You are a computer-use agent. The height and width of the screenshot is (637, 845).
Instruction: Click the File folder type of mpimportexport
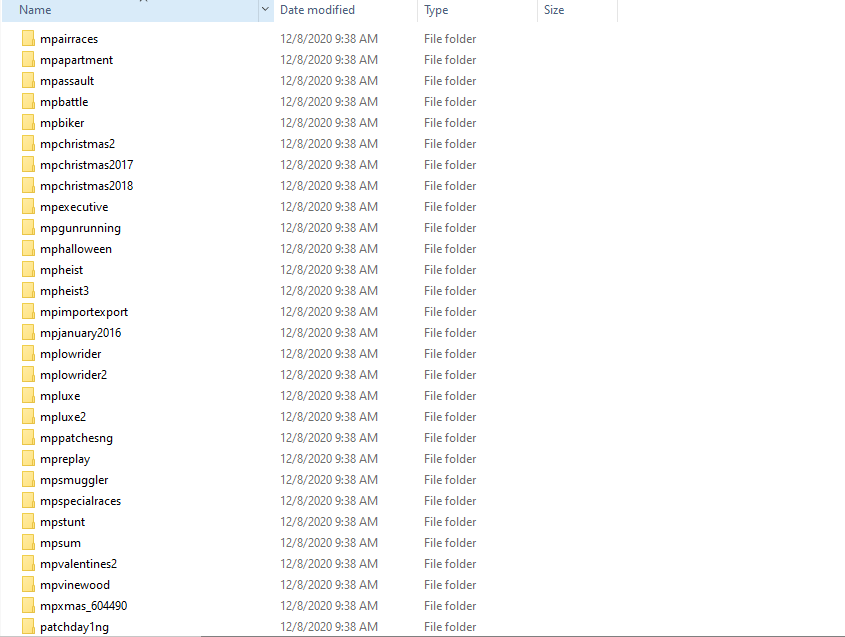450,312
